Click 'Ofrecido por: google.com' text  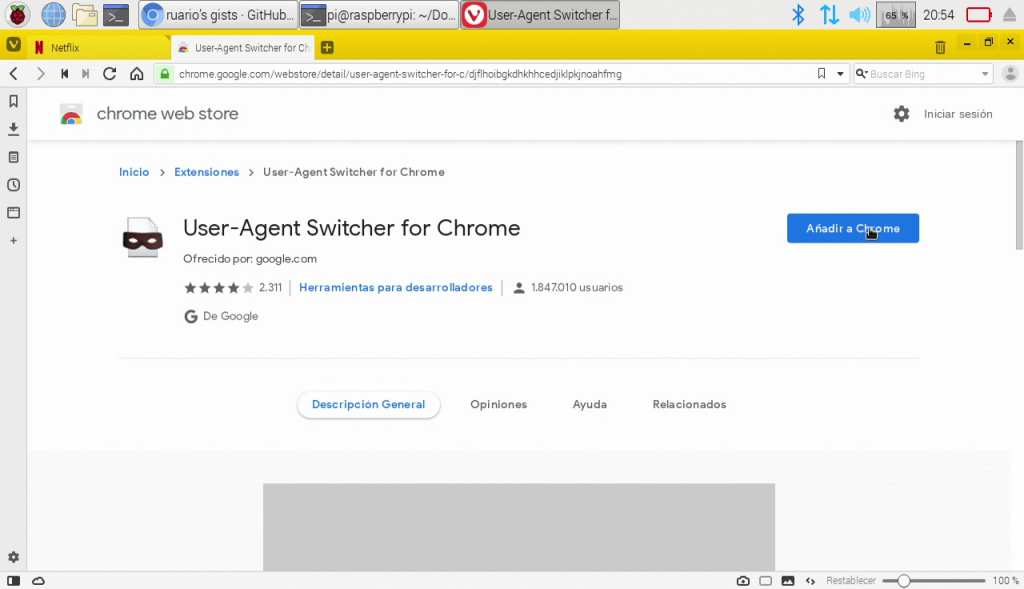249,259
